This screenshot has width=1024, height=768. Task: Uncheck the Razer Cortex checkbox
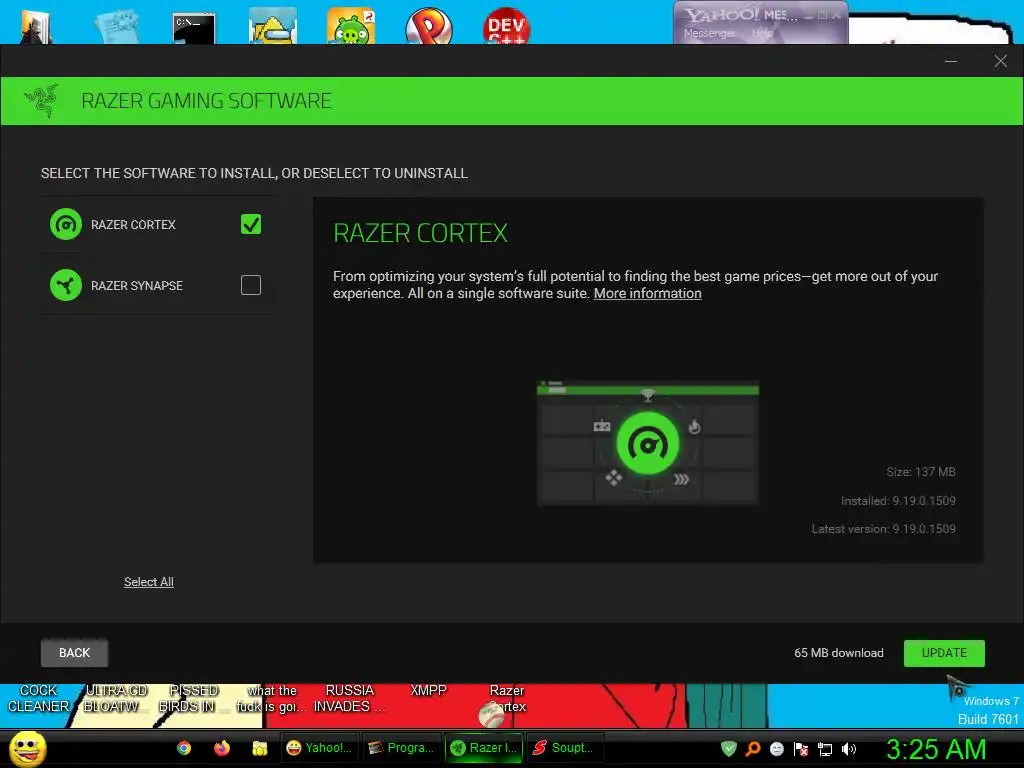pos(251,224)
